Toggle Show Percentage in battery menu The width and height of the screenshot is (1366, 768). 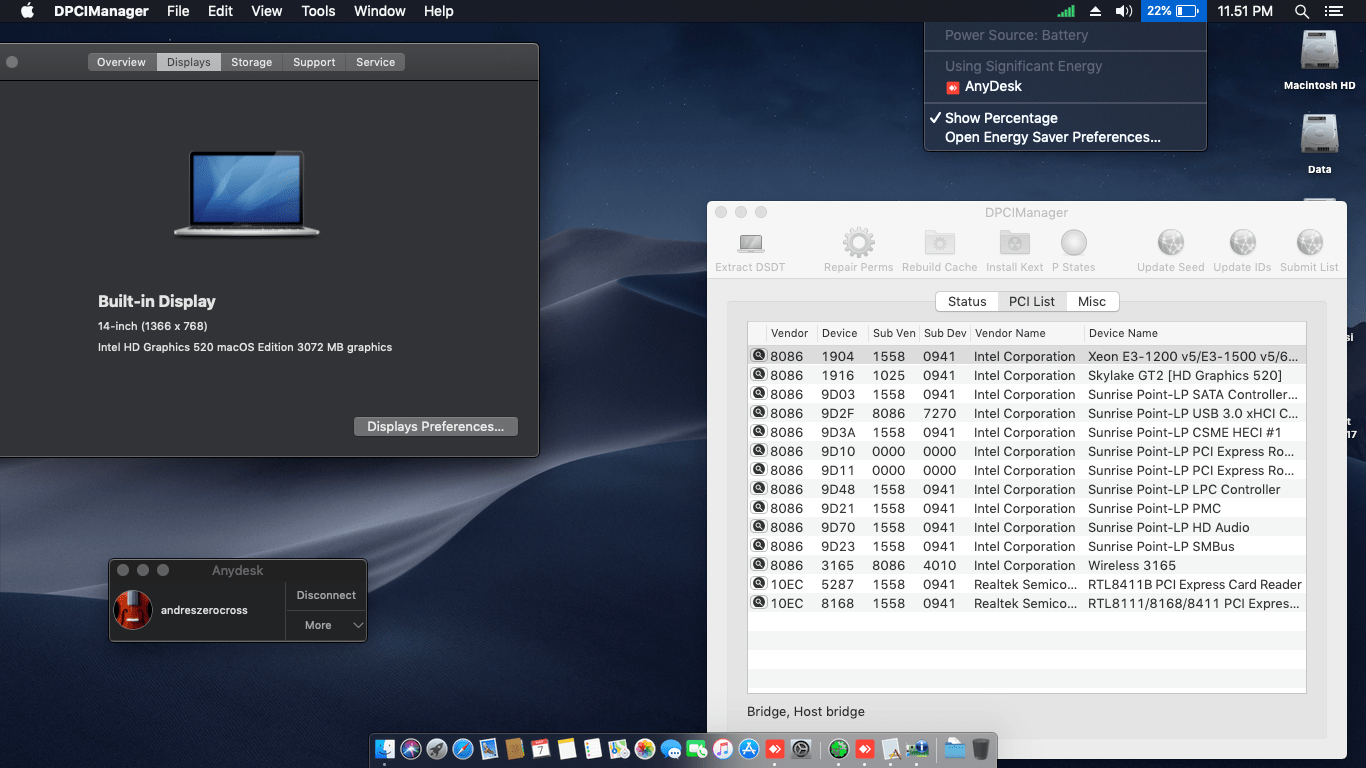pos(1065,118)
